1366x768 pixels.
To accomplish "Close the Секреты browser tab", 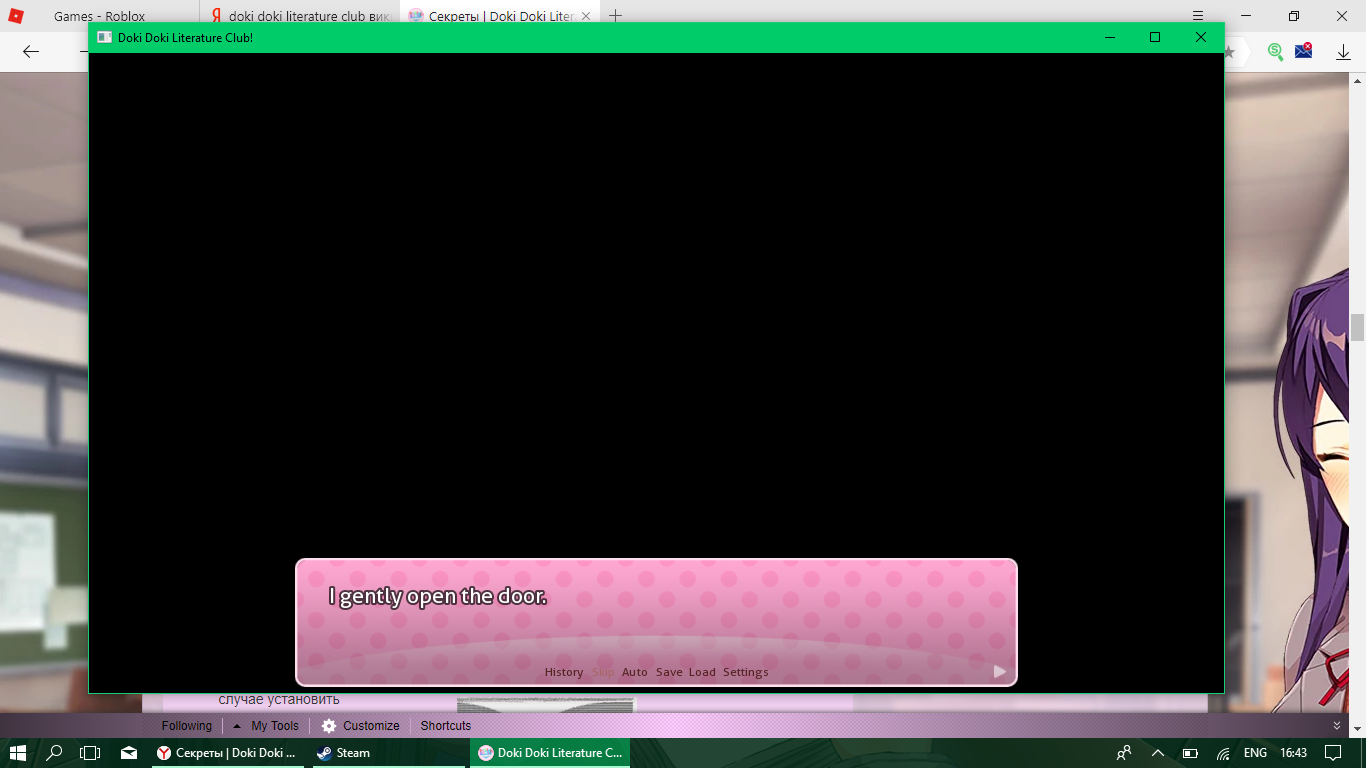I will 587,16.
